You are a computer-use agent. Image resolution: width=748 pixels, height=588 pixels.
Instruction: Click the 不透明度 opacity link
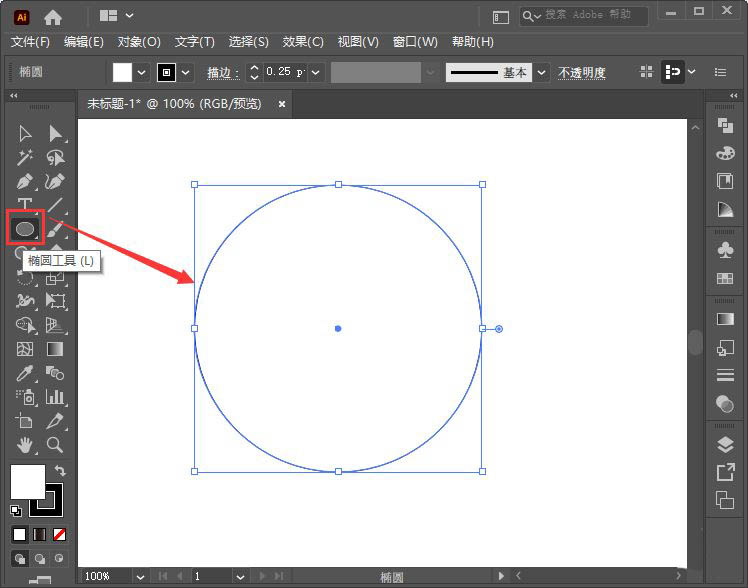[581, 73]
